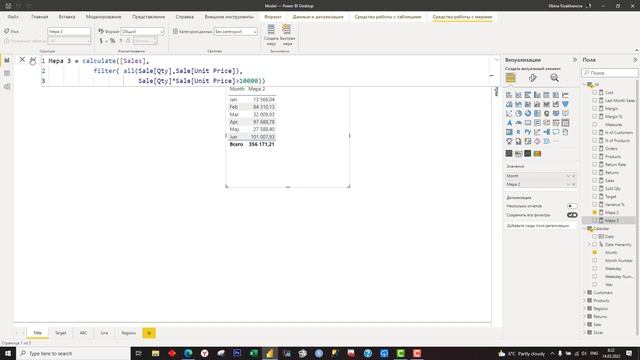Viewport: 640px width, 360px height.
Task: Check the Cost measure checkbox
Action: point(594,93)
